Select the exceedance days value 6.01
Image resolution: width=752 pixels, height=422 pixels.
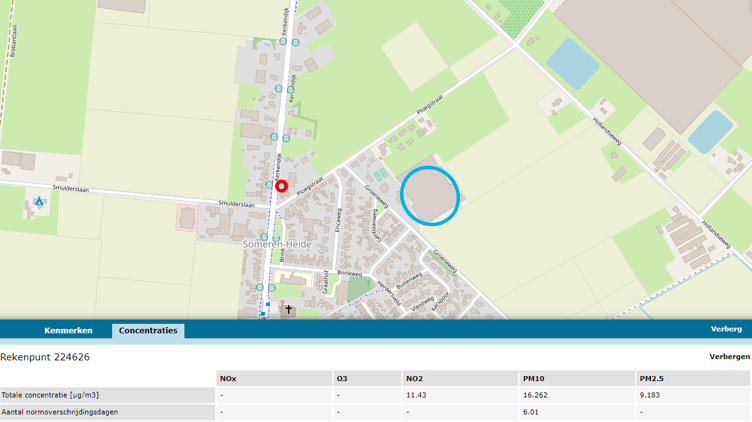point(530,412)
